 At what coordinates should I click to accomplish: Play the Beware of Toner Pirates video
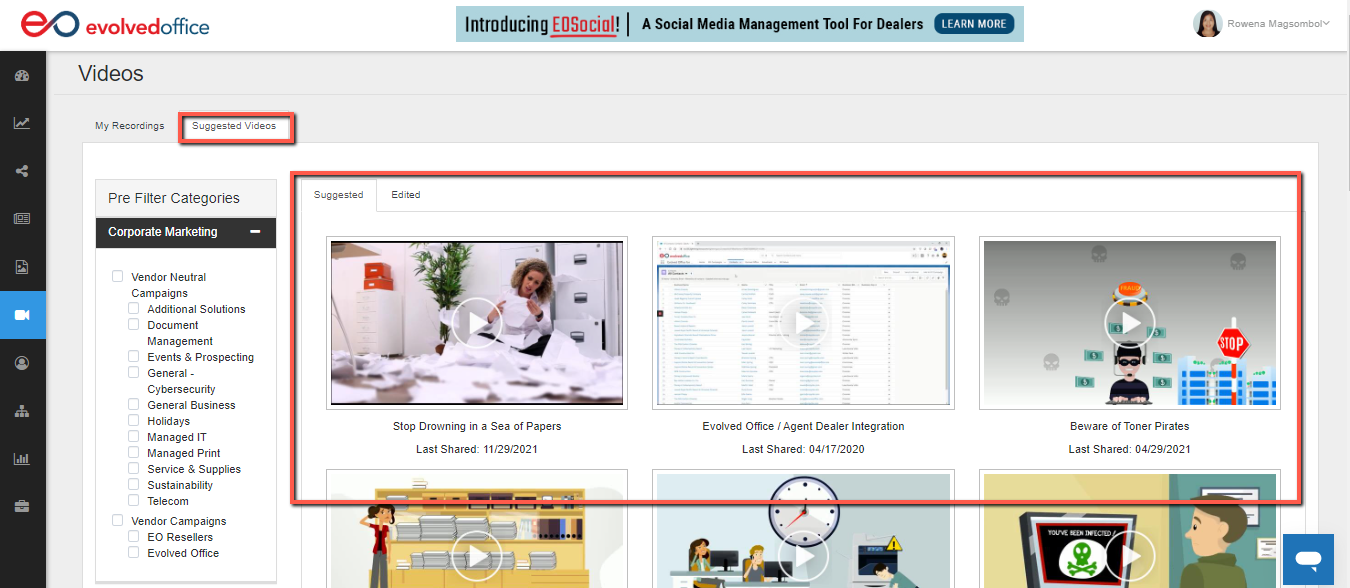tap(1130, 323)
